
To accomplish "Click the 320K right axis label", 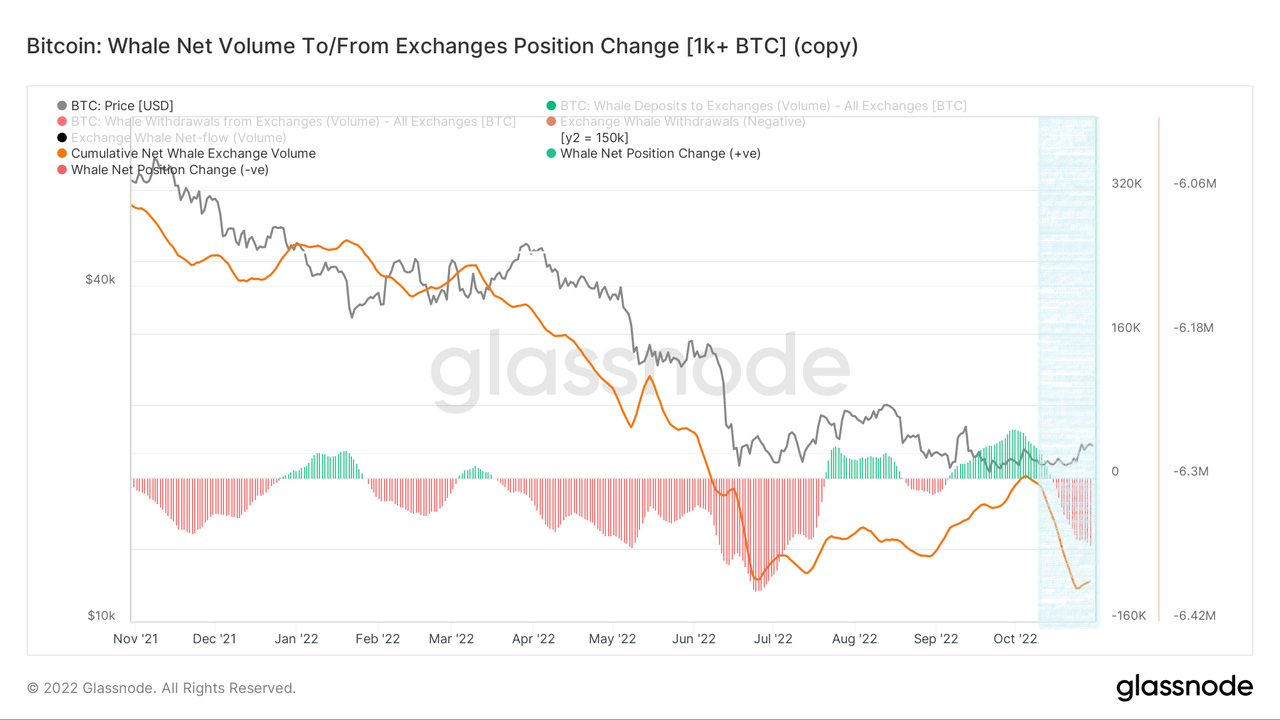I will click(x=1126, y=184).
